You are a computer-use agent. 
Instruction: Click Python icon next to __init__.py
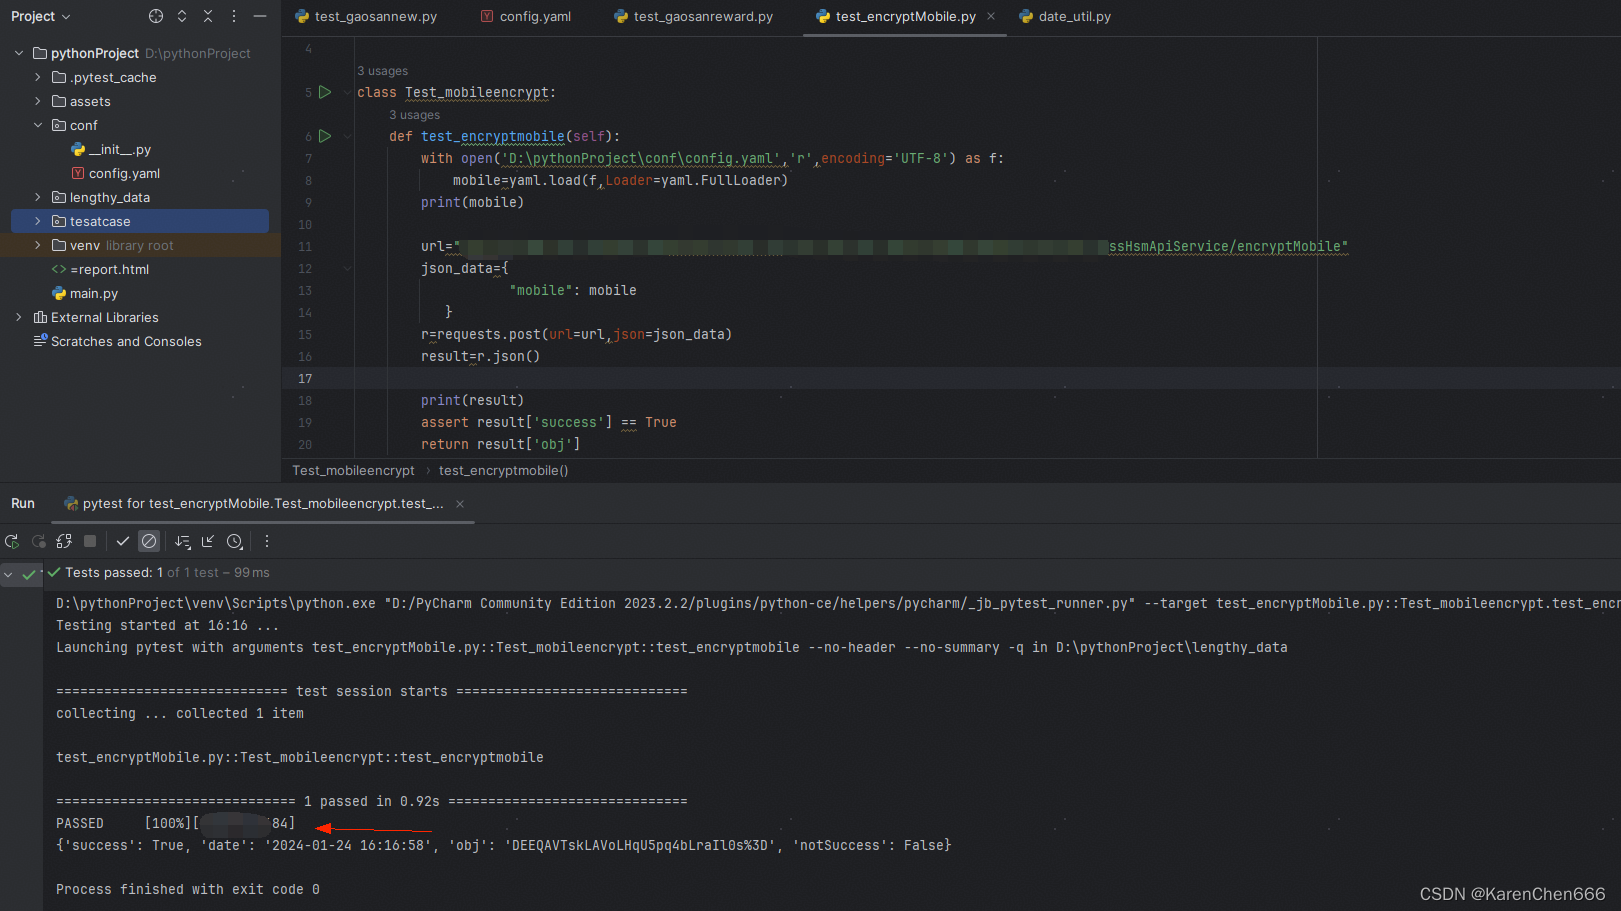point(78,149)
